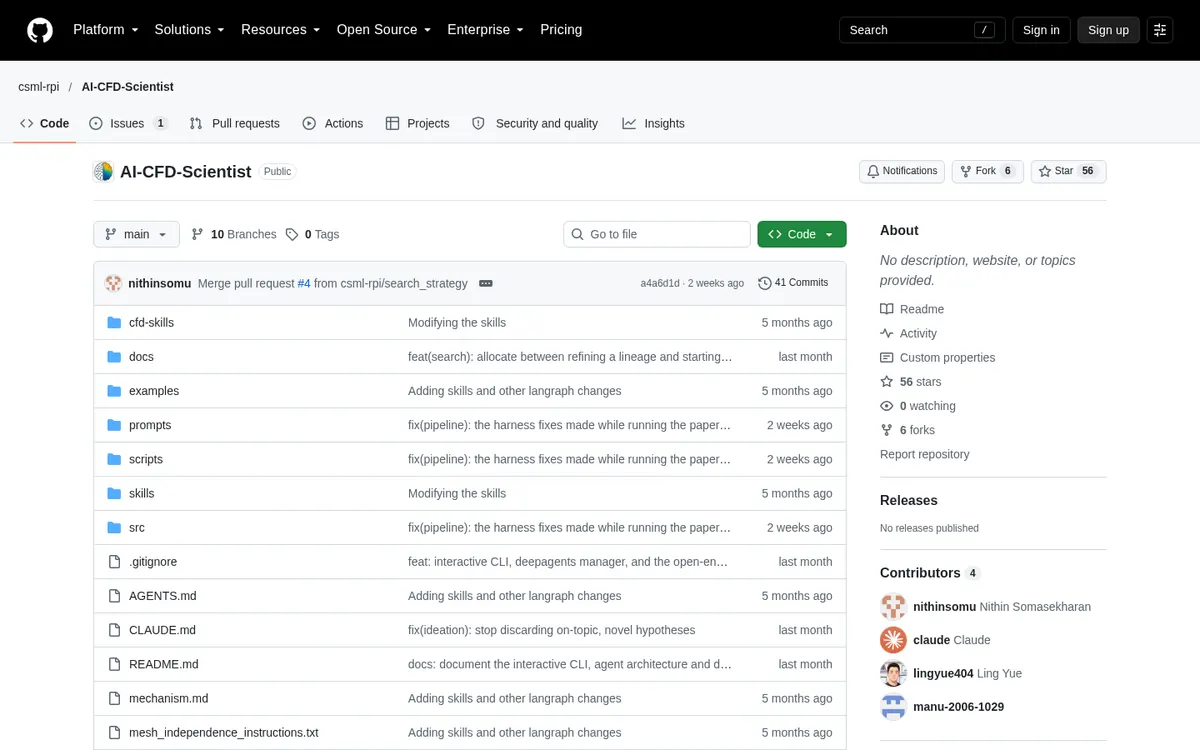Open manu-2006-1029 contributor profile
Image resolution: width=1200 pixels, height=750 pixels.
(x=959, y=707)
